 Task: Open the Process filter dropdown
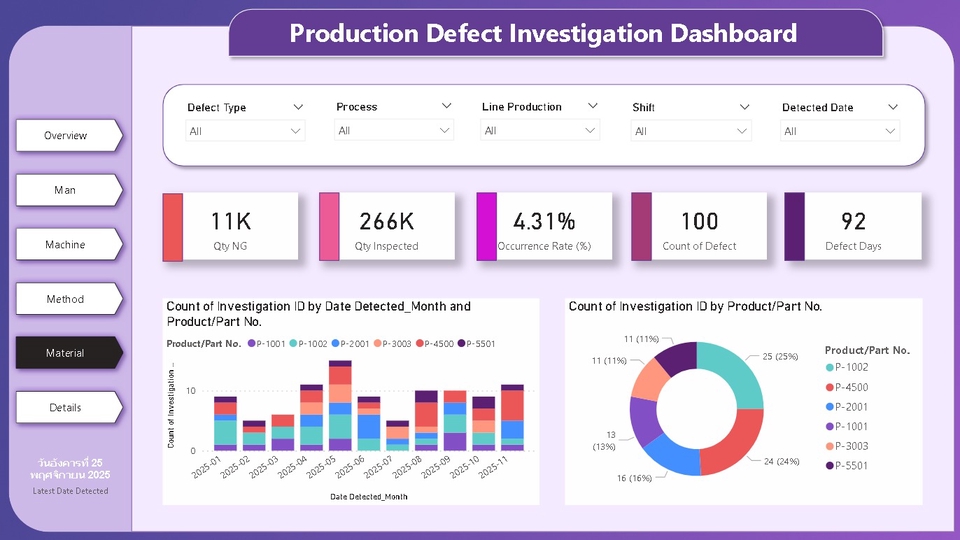(x=395, y=131)
